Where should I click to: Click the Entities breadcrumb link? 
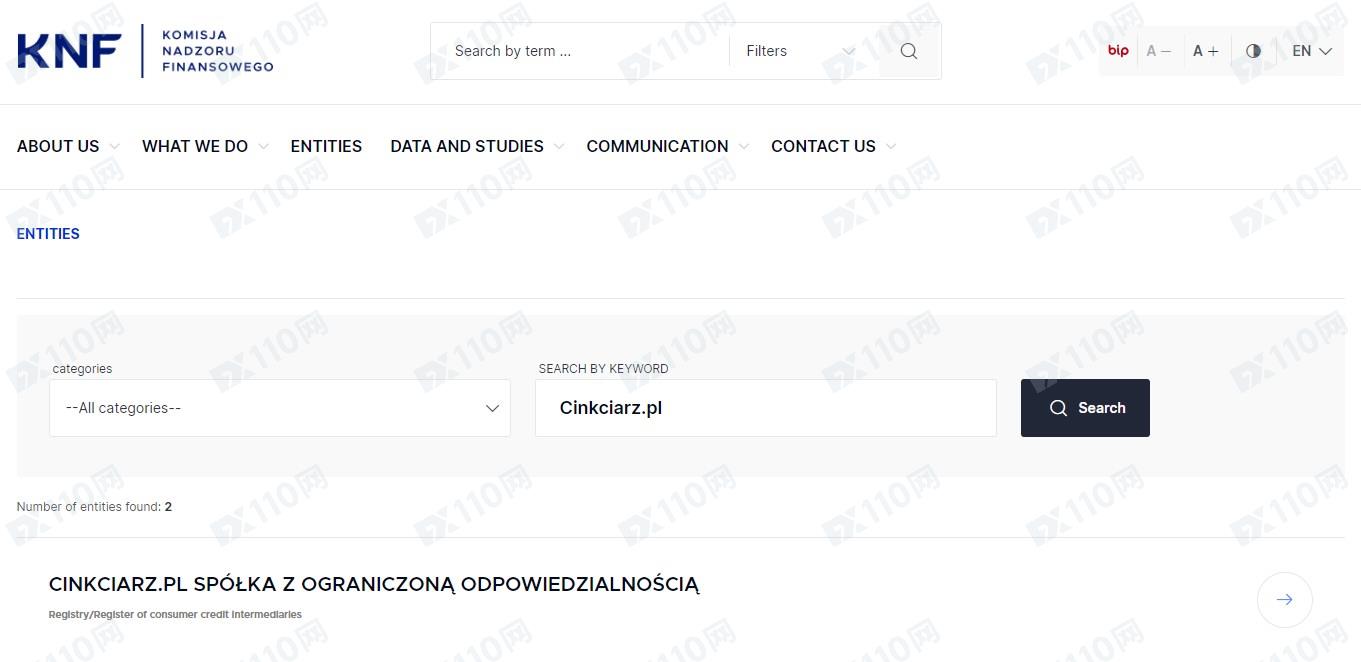[48, 234]
